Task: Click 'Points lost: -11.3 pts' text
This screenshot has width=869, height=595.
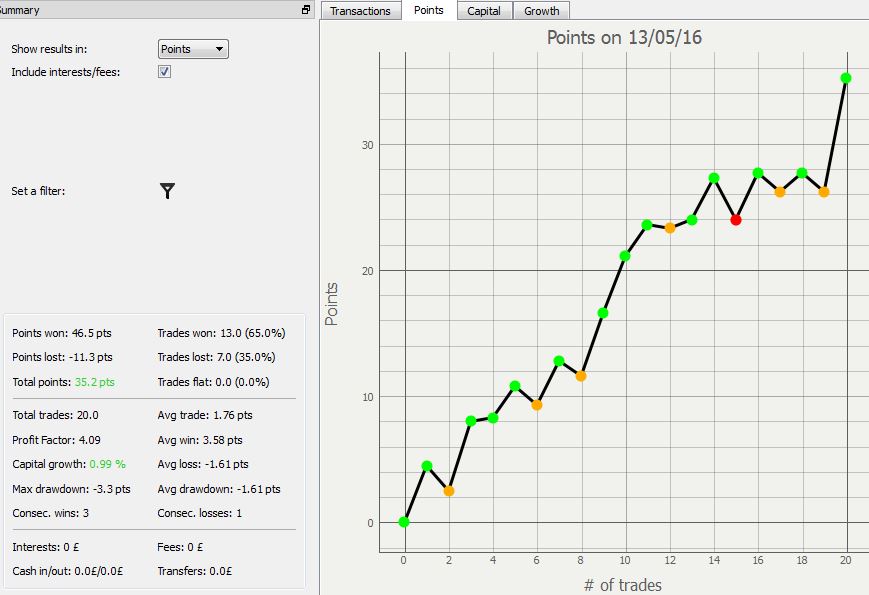Action: 62,357
